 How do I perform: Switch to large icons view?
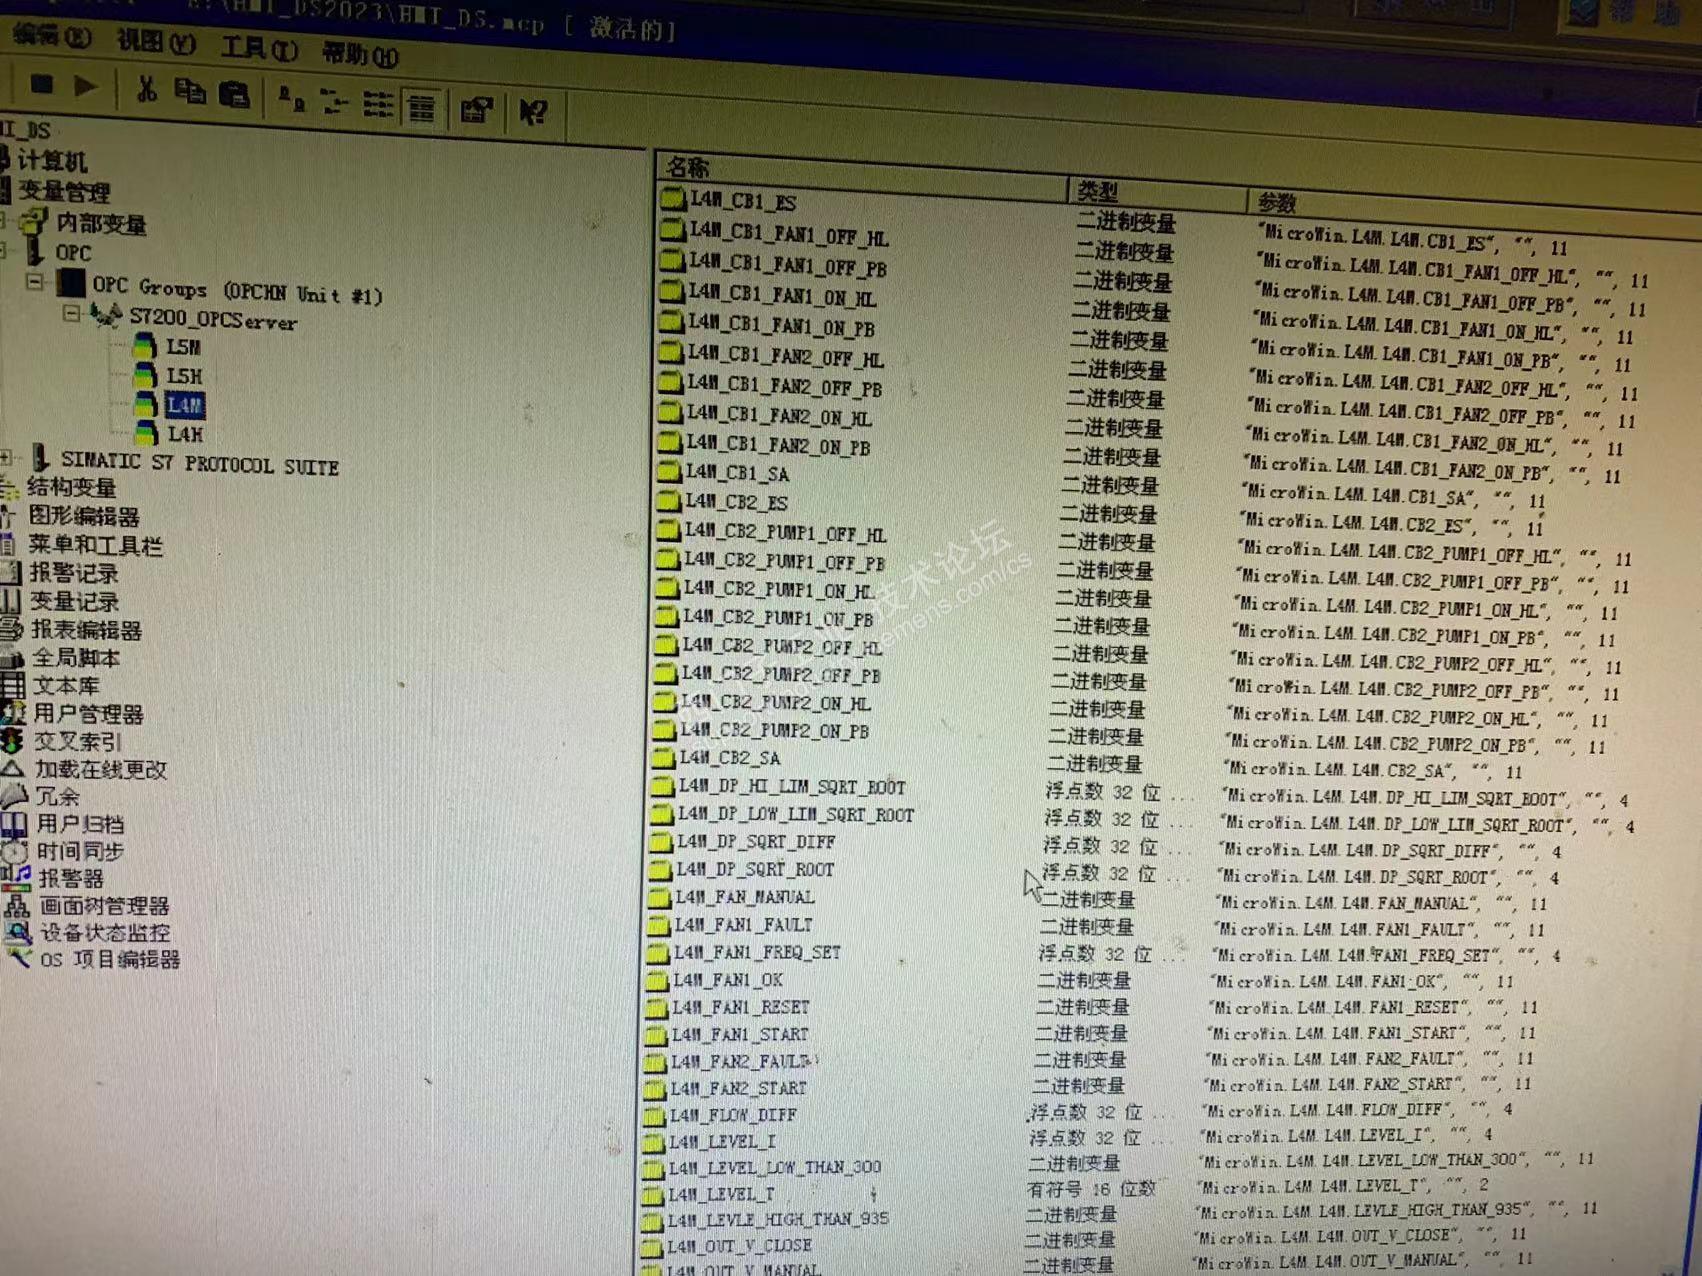point(290,98)
